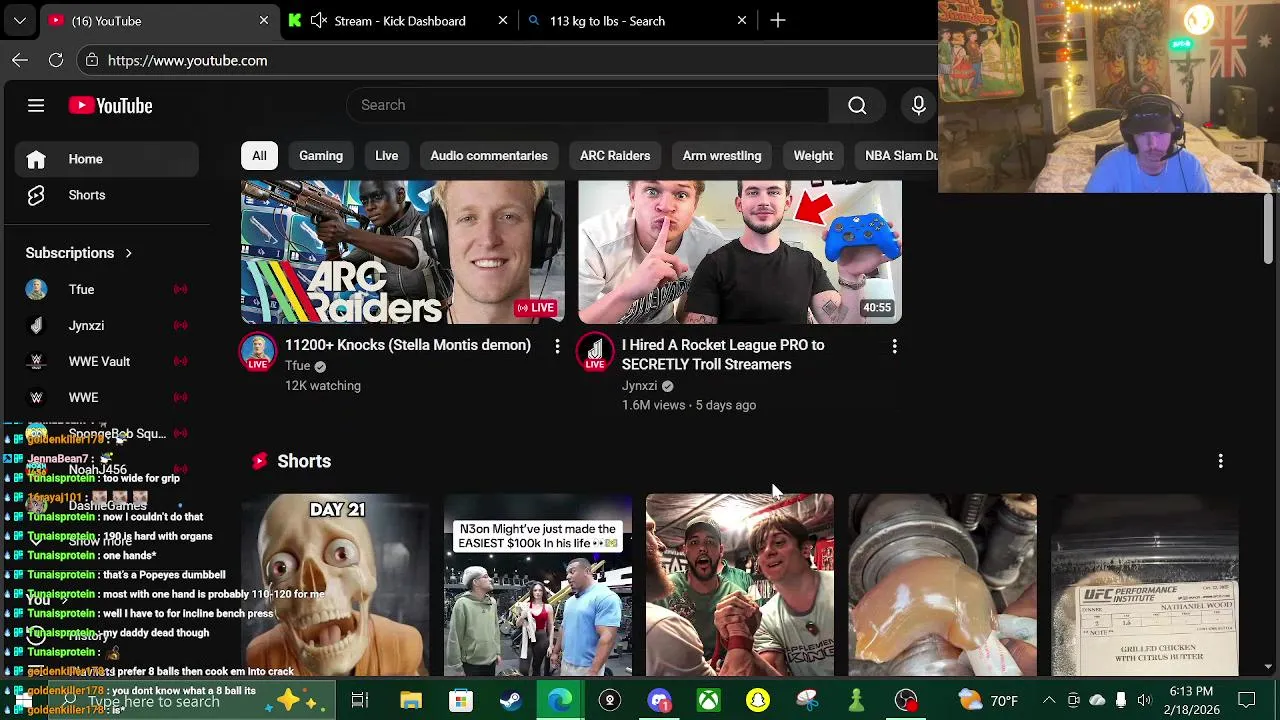Open File Explorer from the taskbar
Screen dimensions: 1280x720
coord(411,700)
